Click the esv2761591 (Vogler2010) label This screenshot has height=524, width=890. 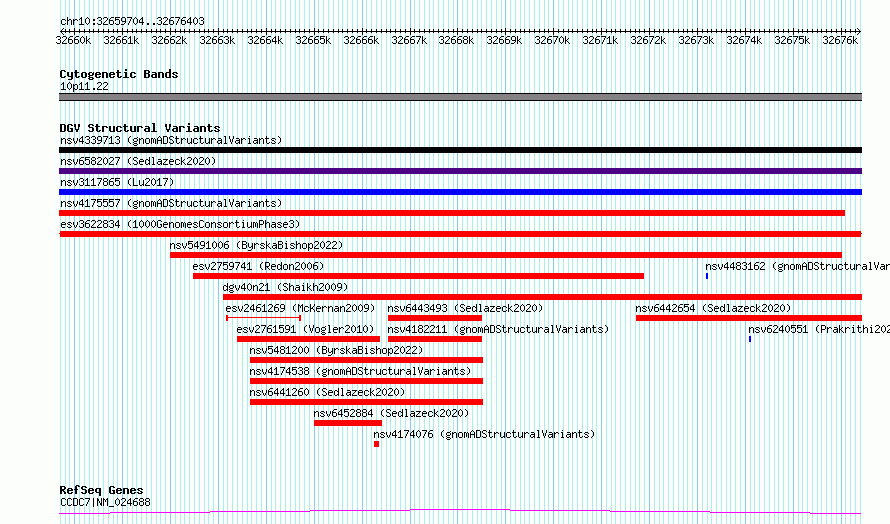point(305,329)
